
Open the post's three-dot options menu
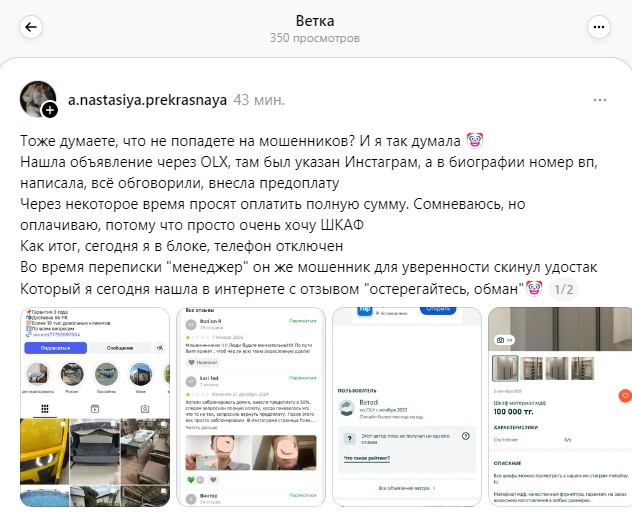pos(600,100)
